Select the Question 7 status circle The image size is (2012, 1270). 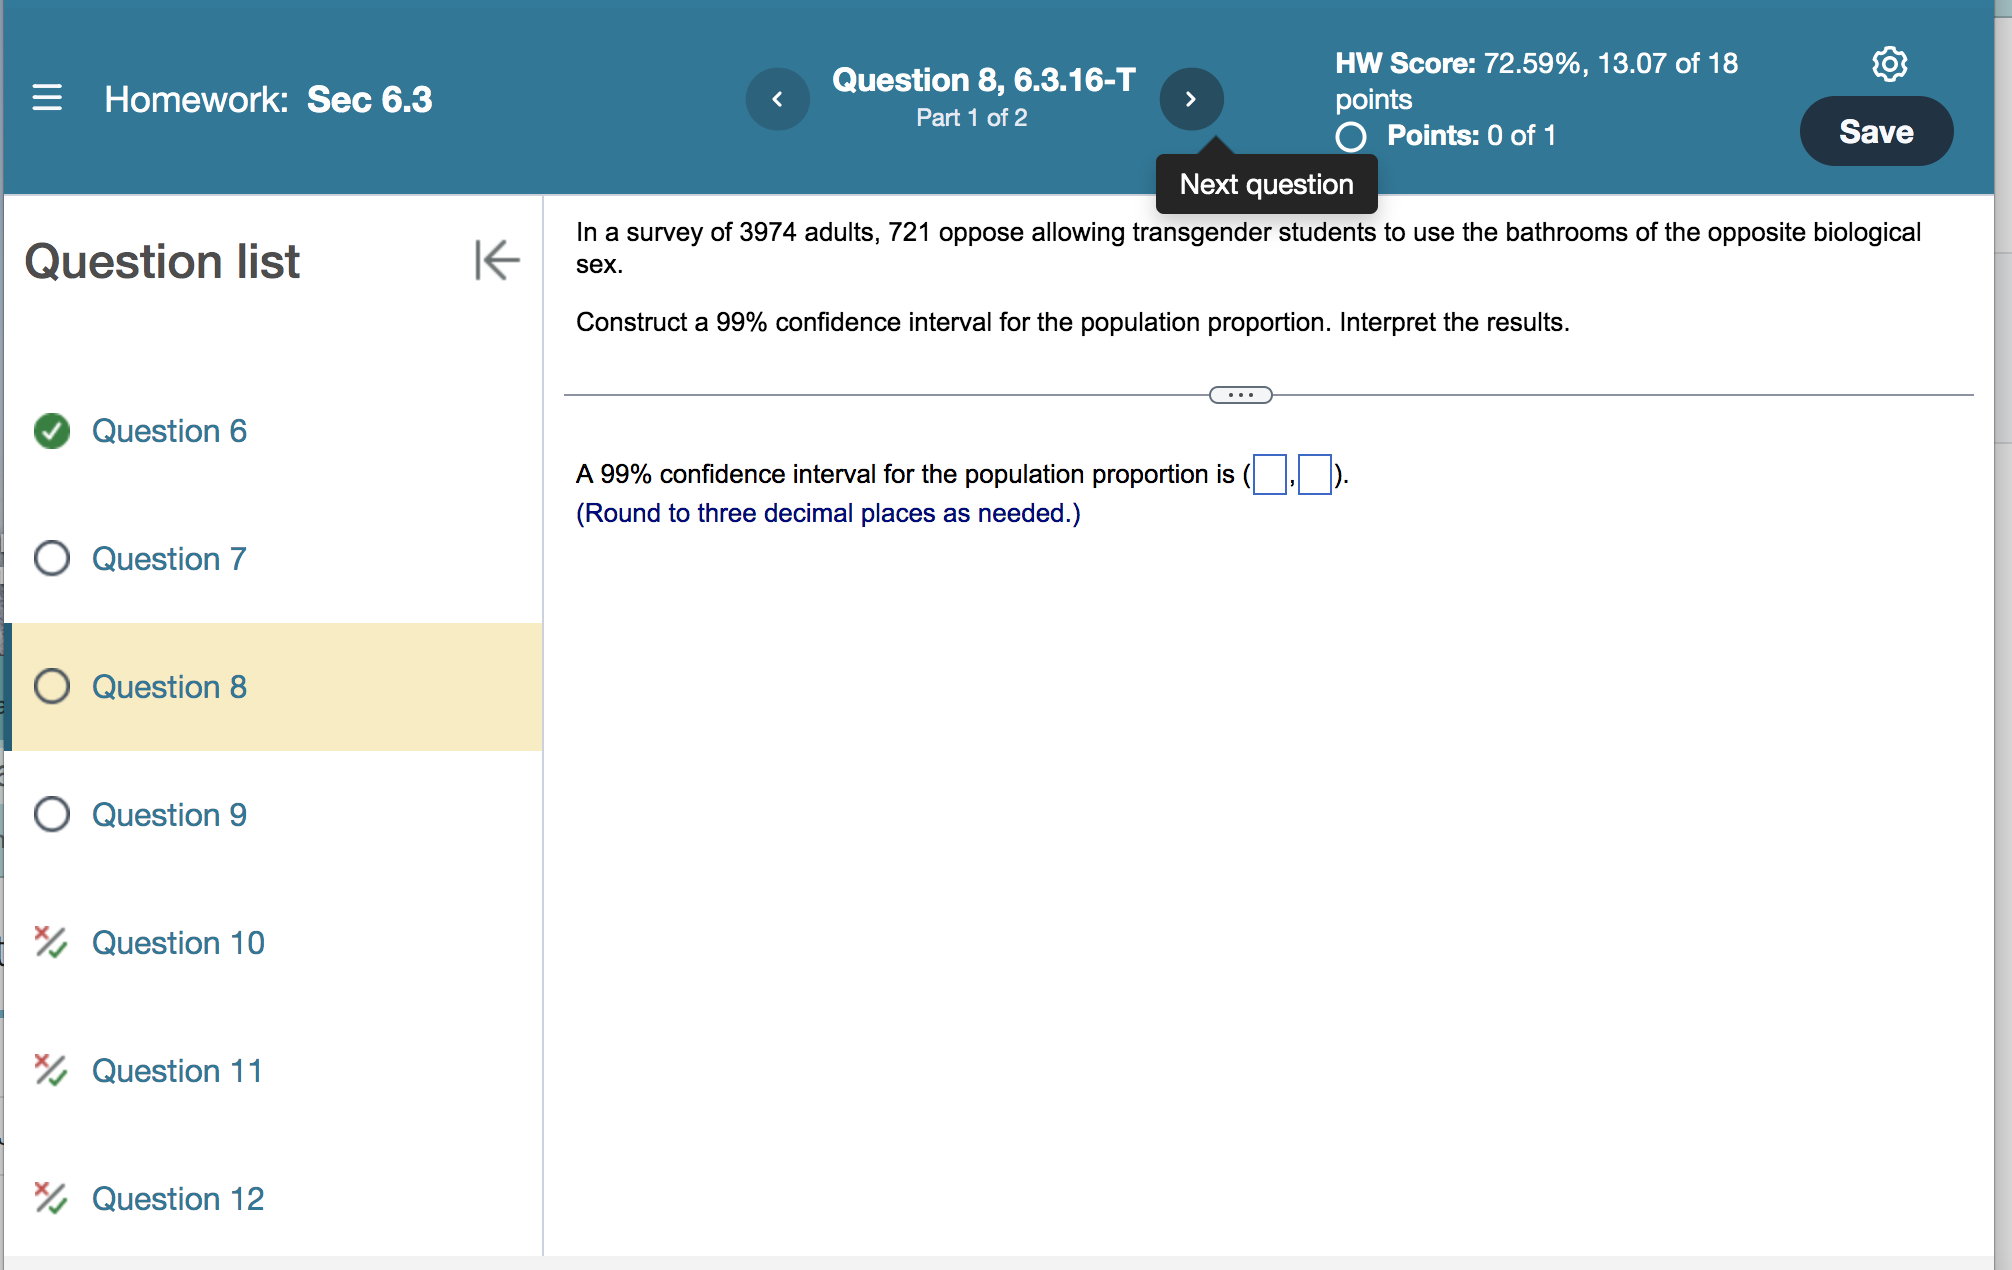(x=52, y=558)
